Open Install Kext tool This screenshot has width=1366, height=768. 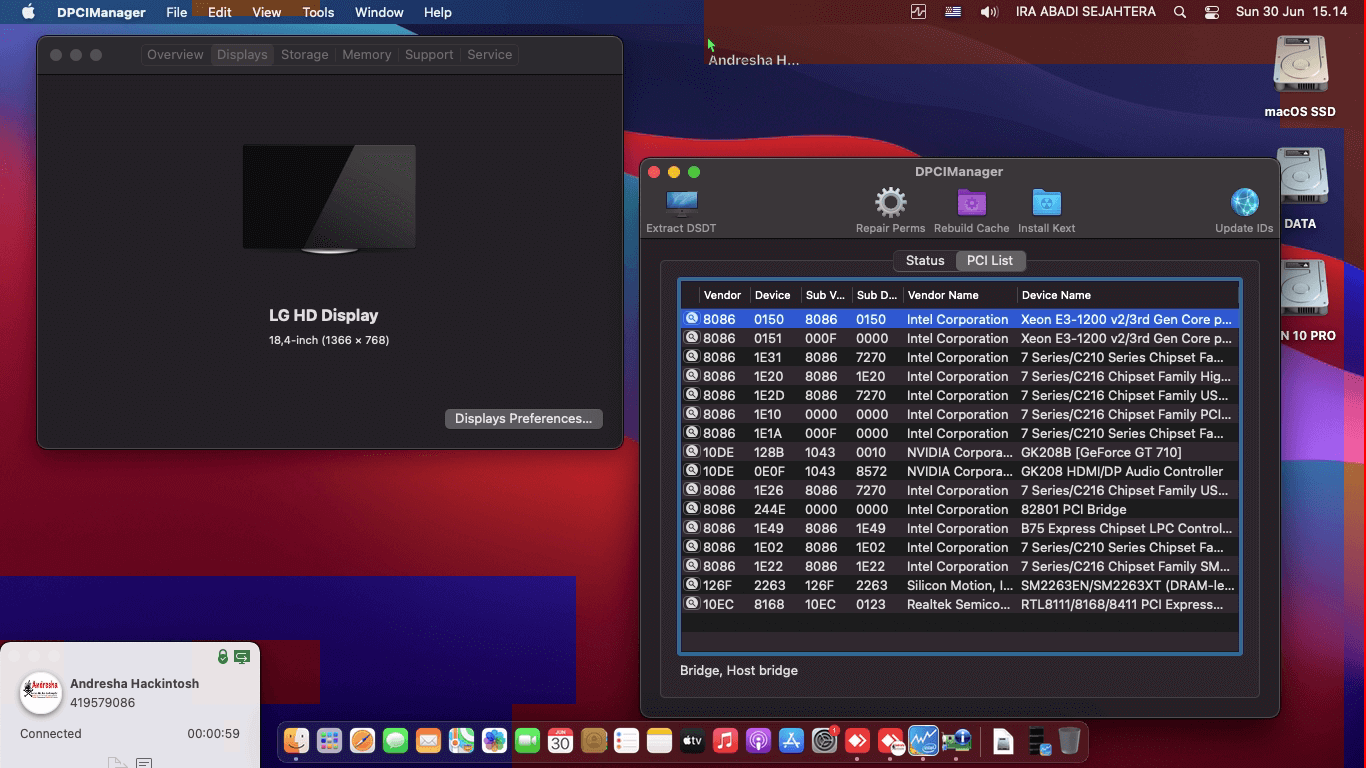pyautogui.click(x=1046, y=203)
